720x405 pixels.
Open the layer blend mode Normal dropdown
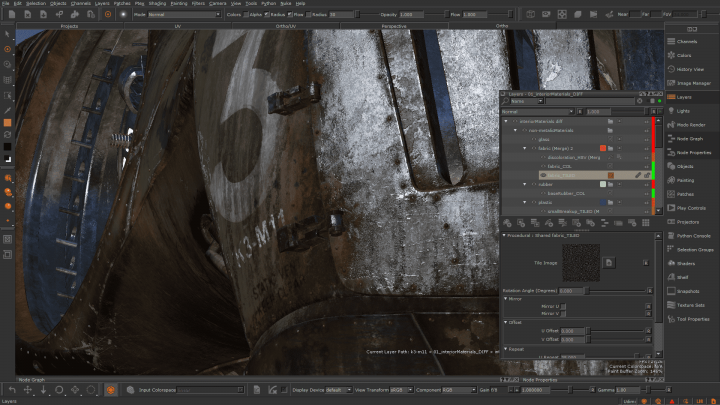(539, 111)
